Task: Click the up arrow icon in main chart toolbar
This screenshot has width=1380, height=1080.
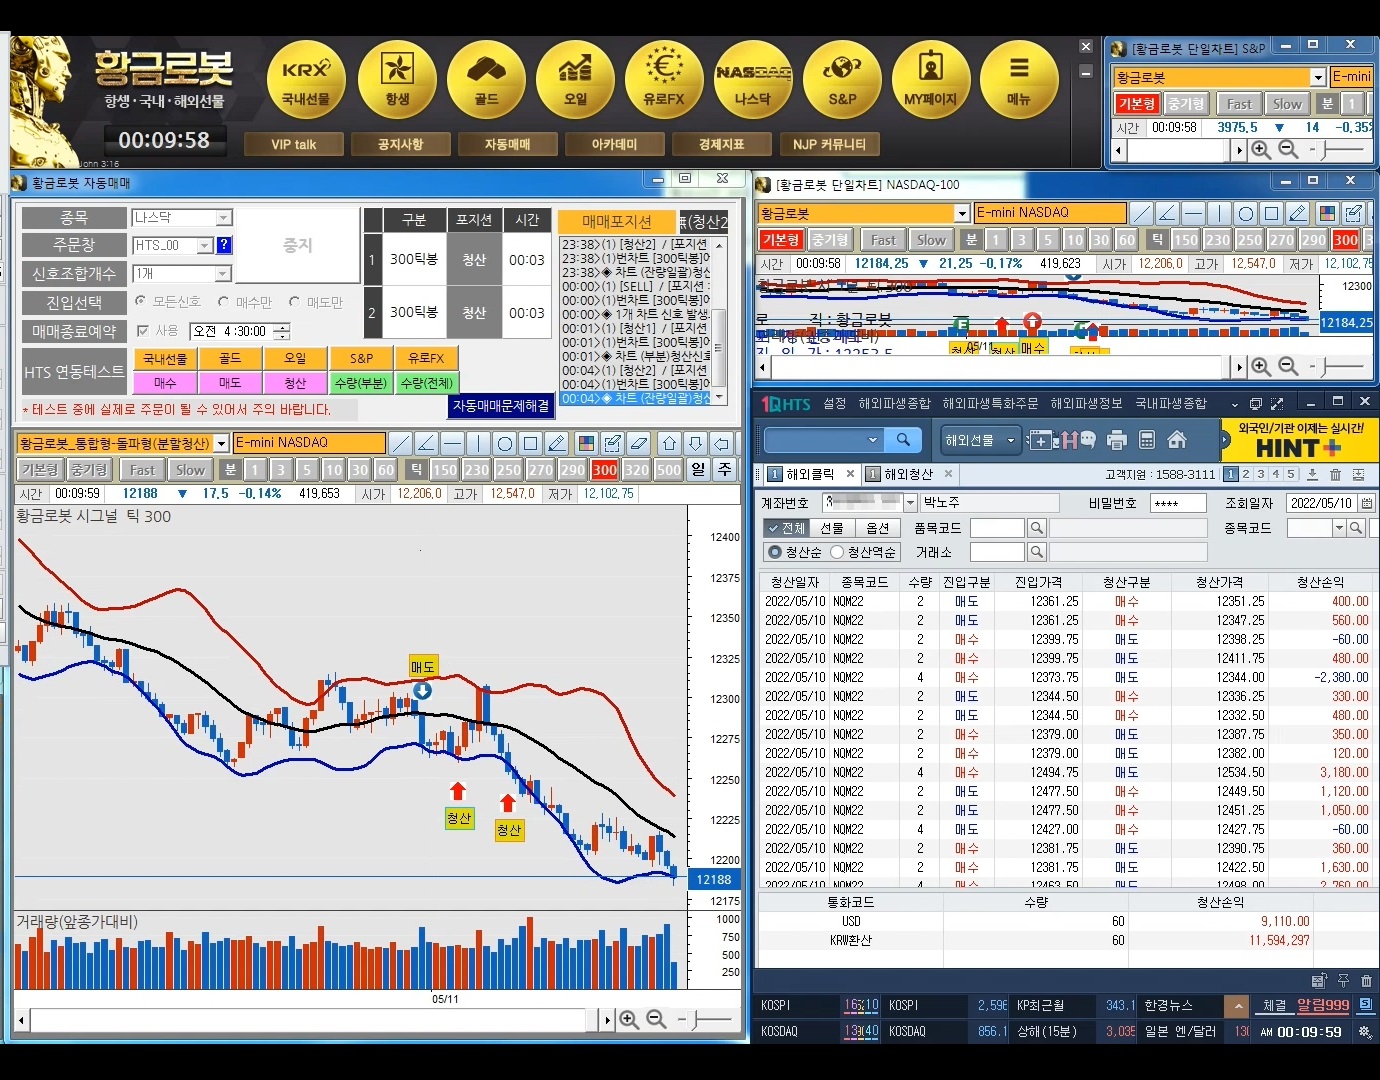Action: [669, 443]
